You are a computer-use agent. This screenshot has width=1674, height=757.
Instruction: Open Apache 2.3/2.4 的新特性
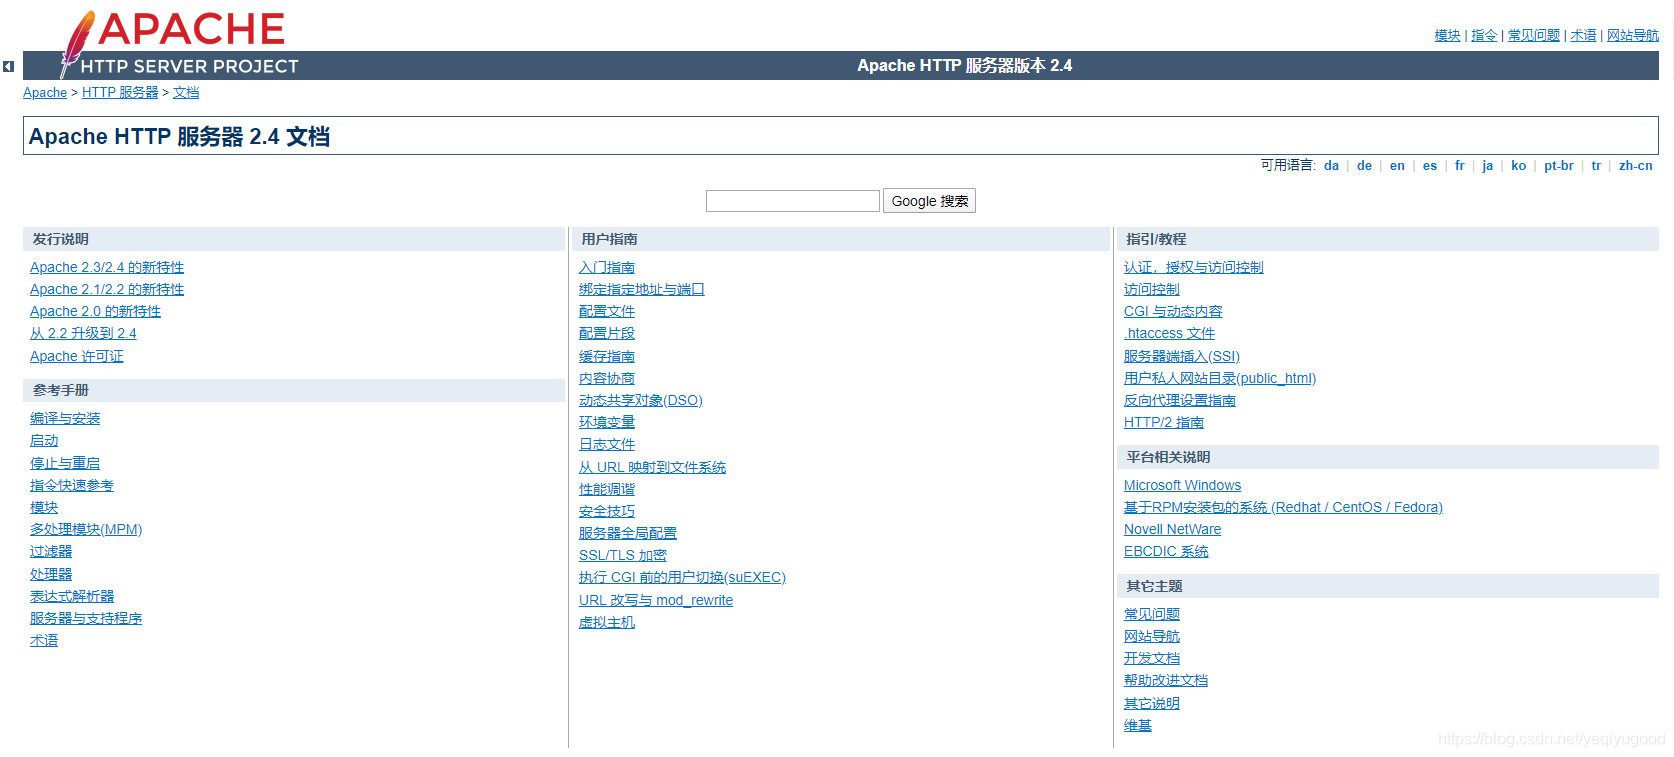[x=107, y=267]
